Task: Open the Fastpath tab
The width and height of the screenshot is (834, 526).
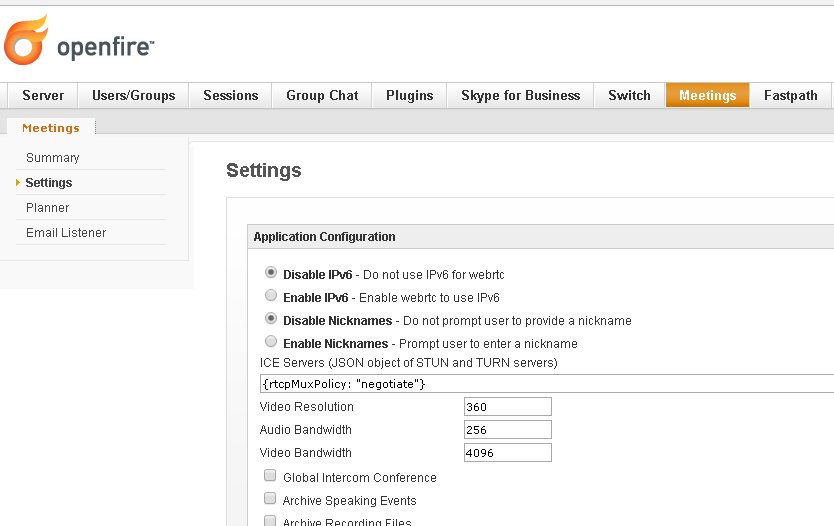Action: tap(790, 96)
